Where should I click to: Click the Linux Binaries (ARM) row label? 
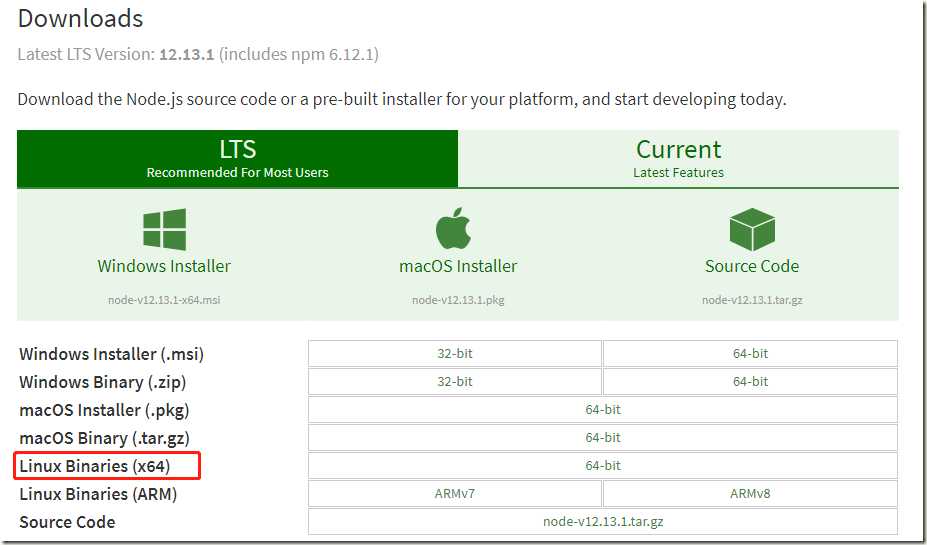coord(98,494)
